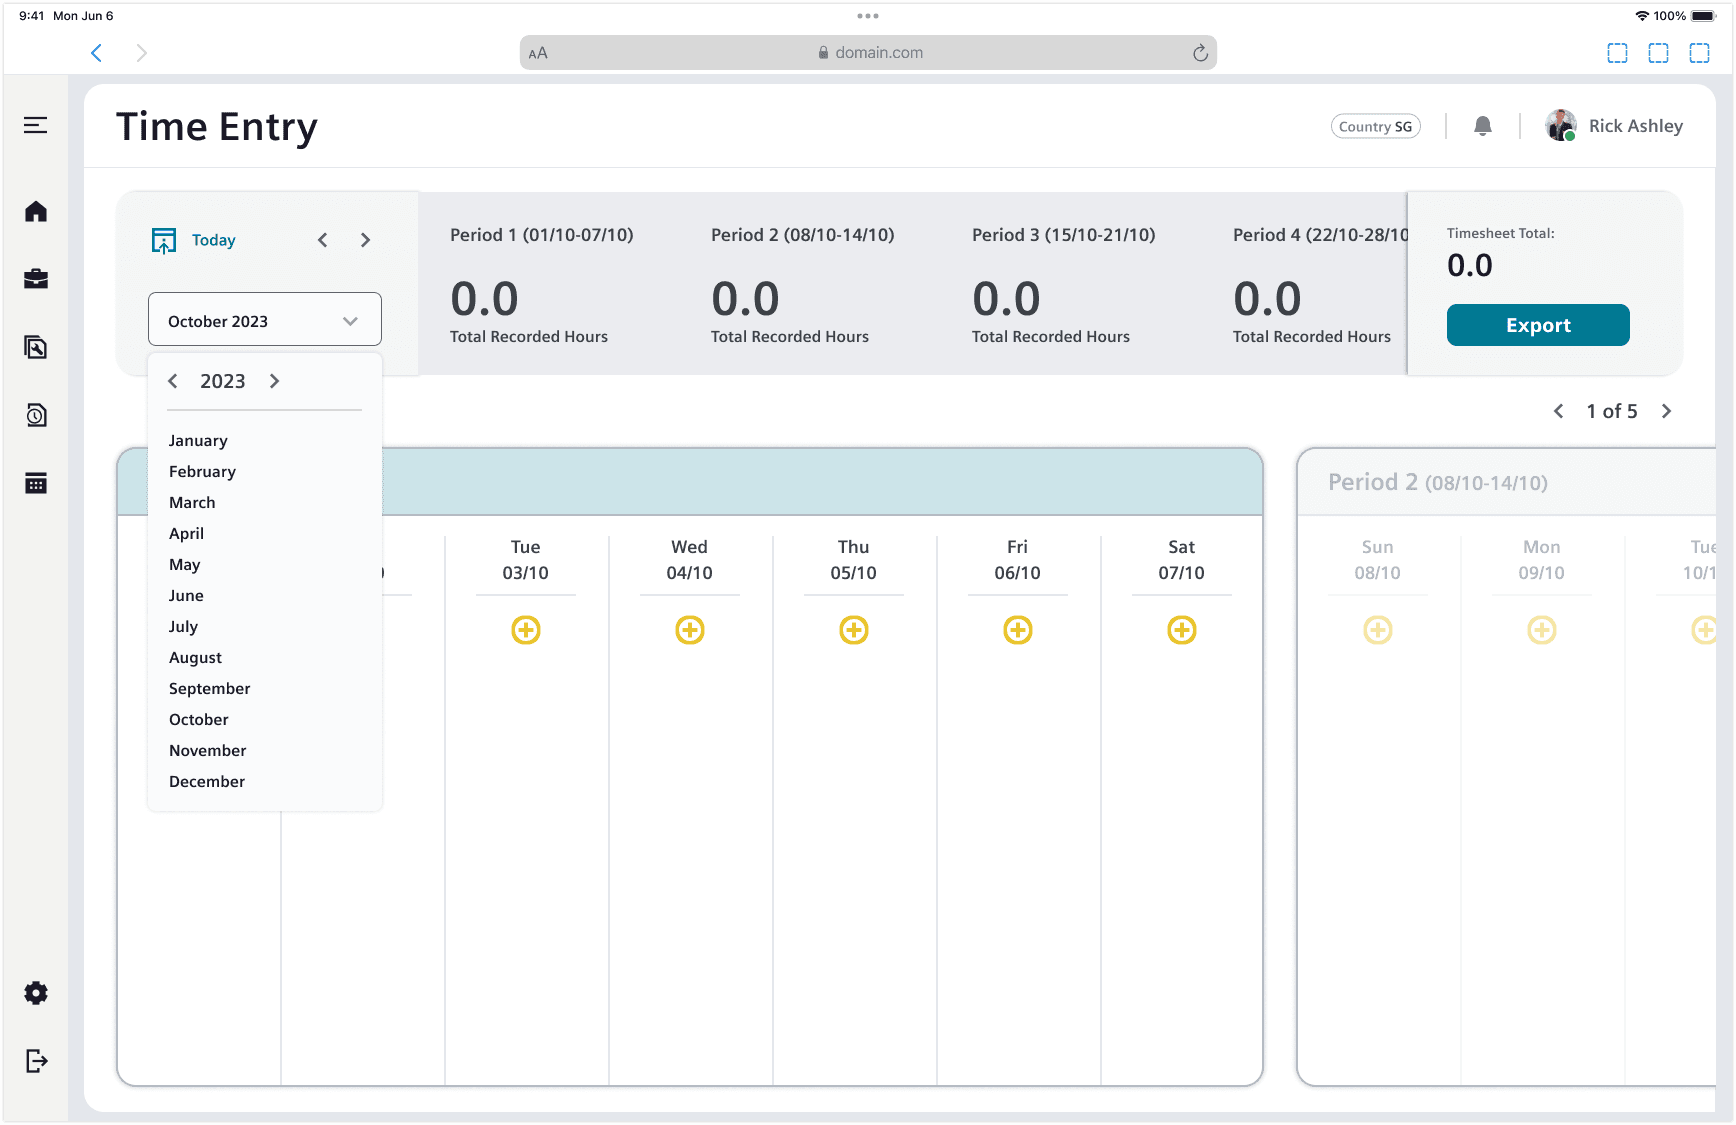Go to next month beside Today

tap(365, 240)
